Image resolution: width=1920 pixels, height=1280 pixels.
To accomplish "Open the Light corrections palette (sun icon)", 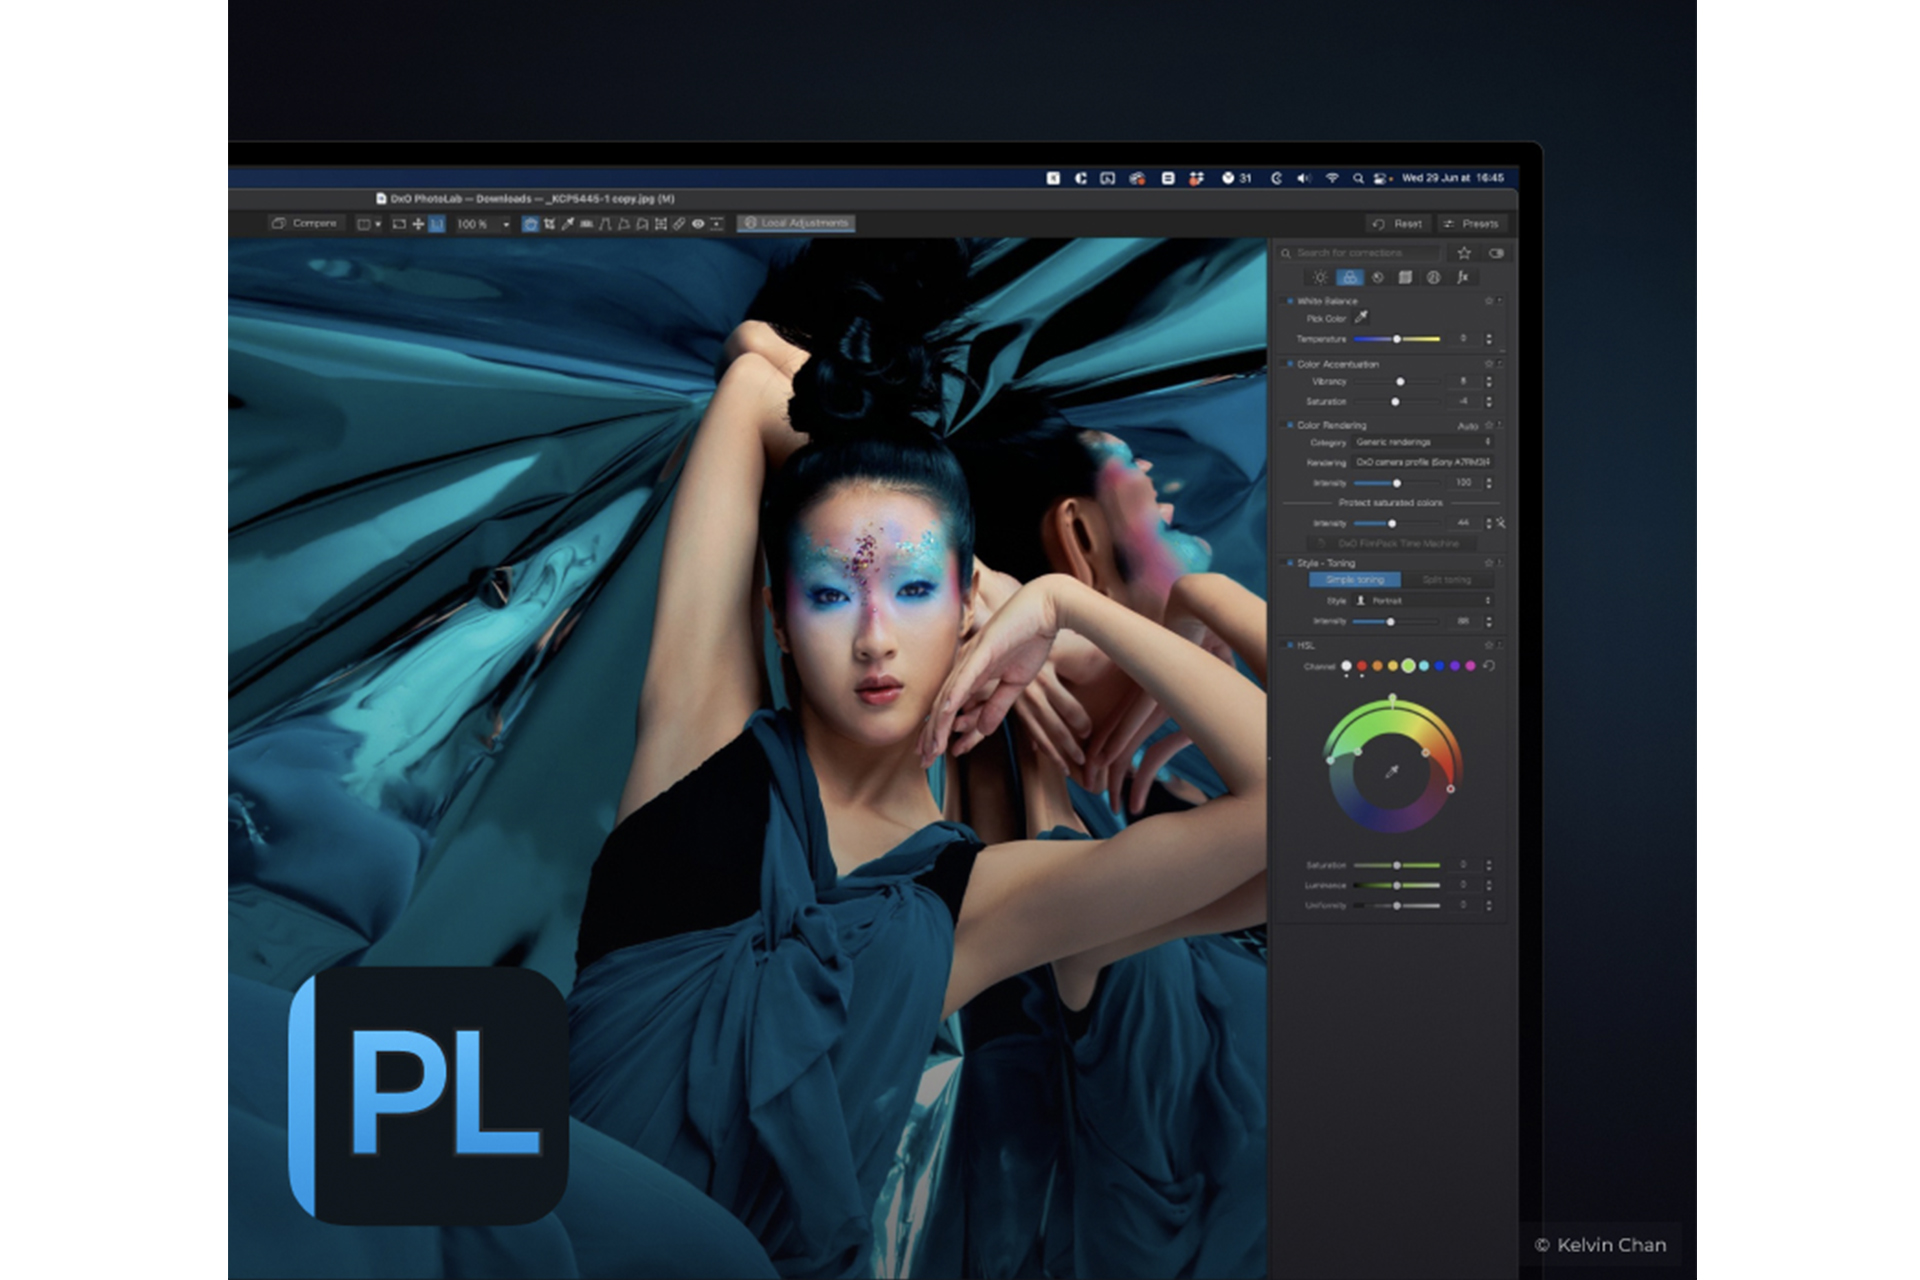I will point(1320,278).
